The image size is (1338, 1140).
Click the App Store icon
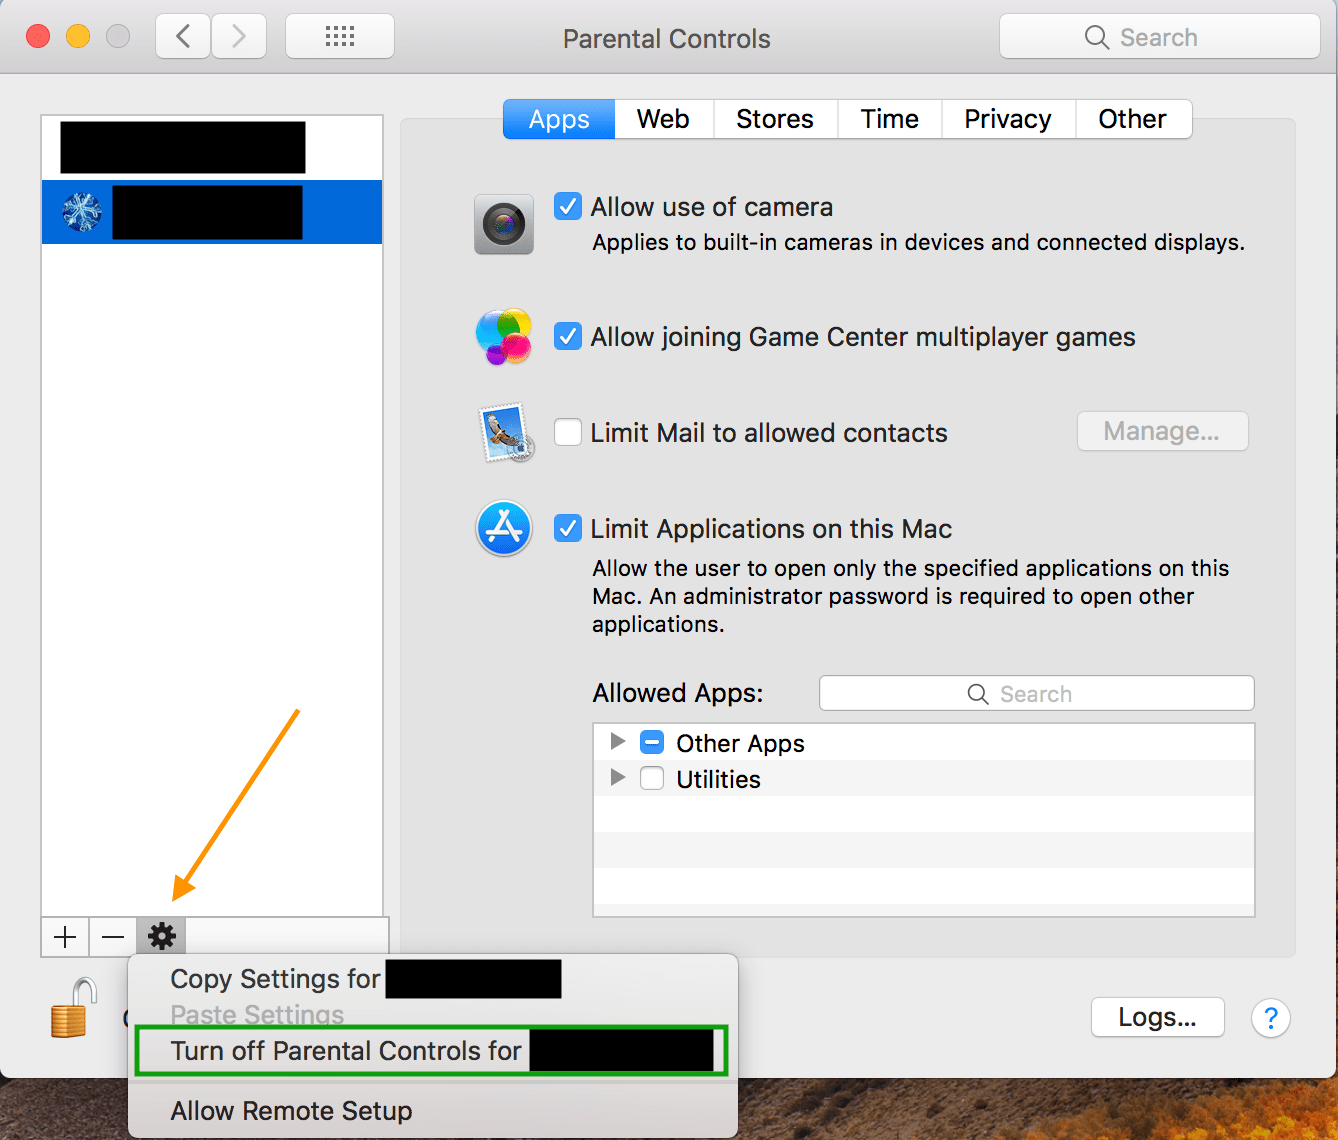503,528
